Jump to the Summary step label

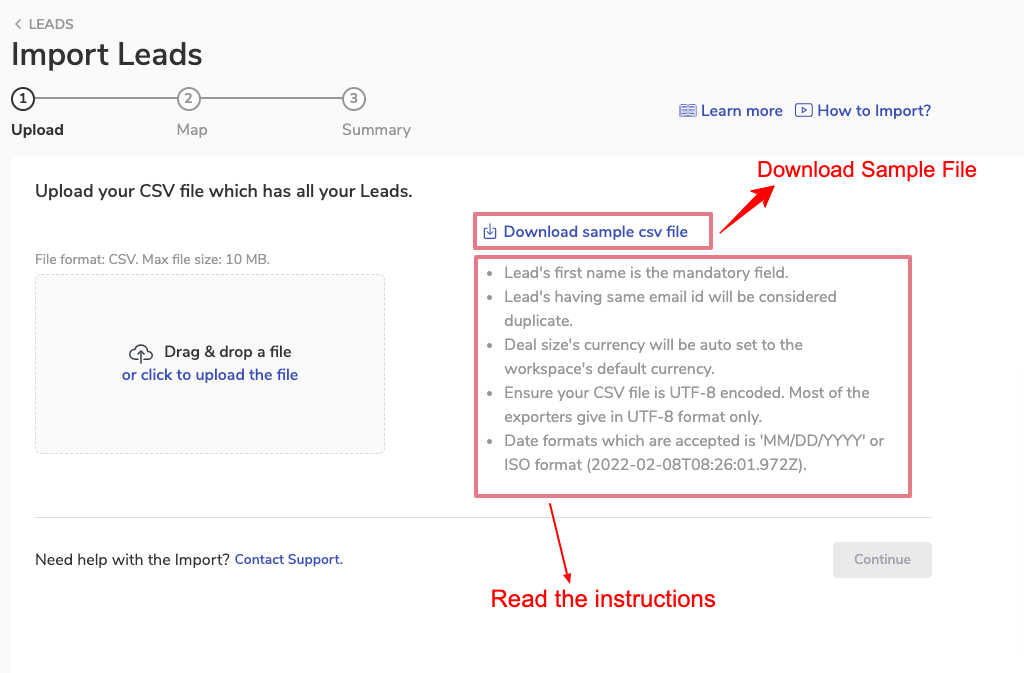[376, 130]
